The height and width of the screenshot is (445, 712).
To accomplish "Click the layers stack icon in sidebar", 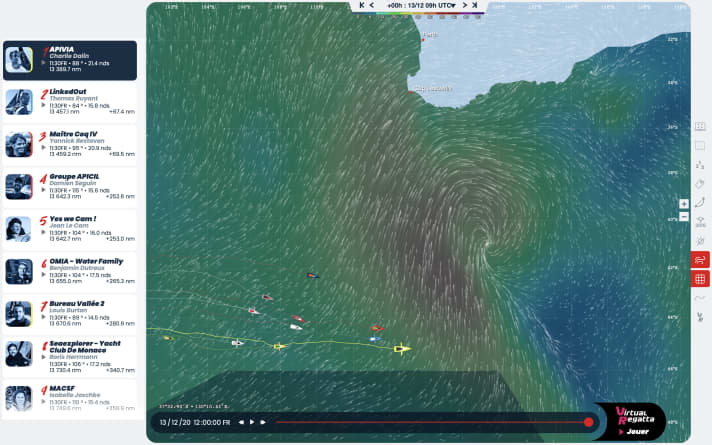I will point(700,222).
